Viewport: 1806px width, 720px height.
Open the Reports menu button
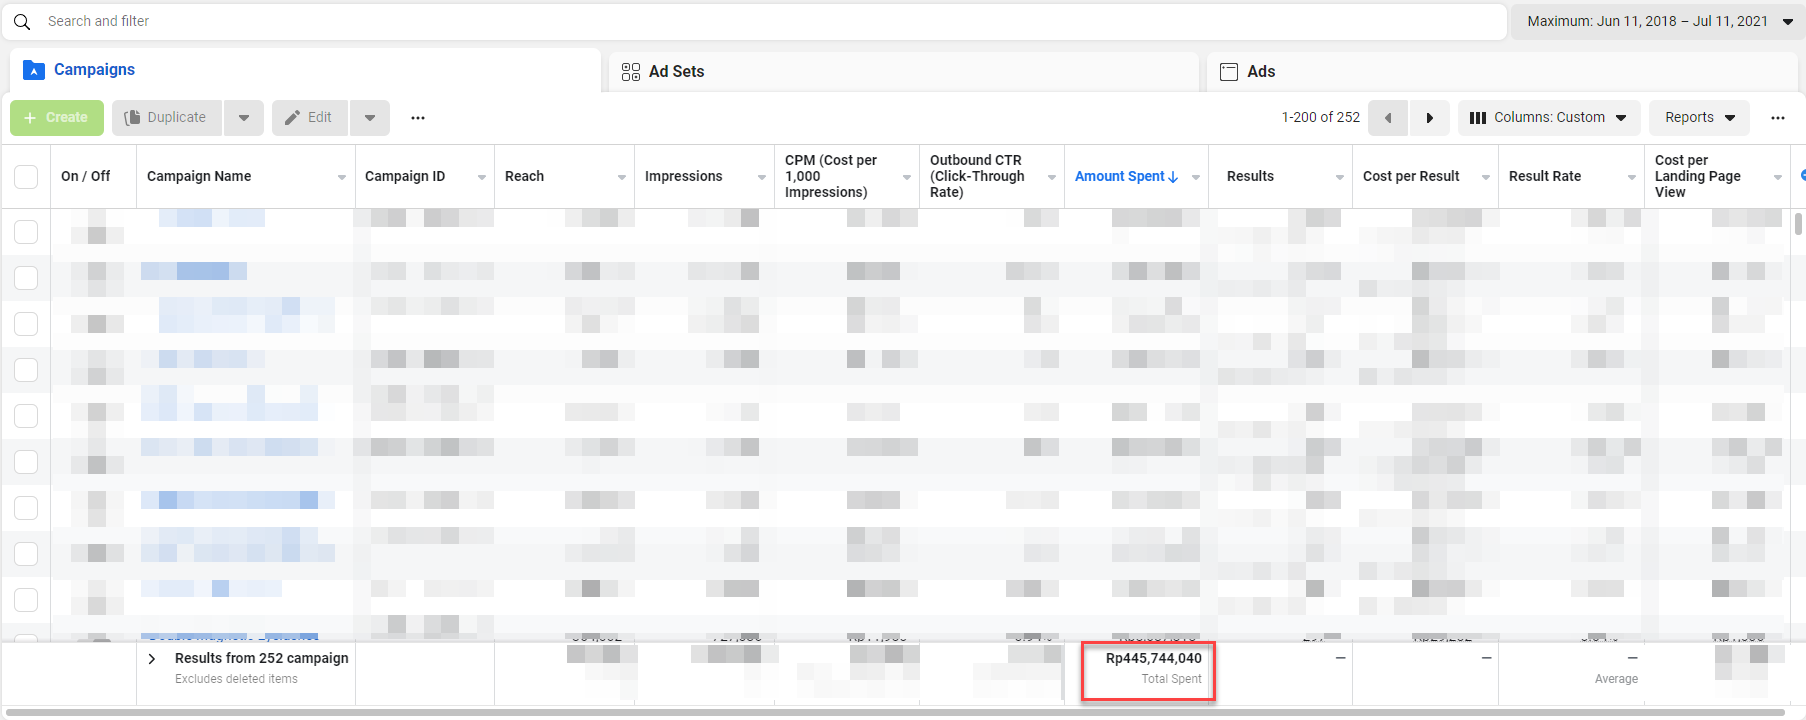pyautogui.click(x=1699, y=118)
